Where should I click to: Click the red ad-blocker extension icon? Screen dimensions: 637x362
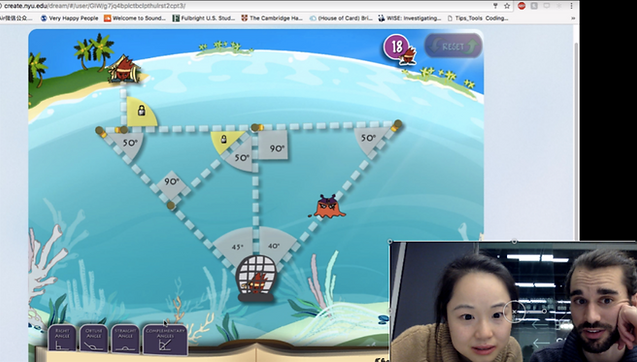click(x=522, y=6)
